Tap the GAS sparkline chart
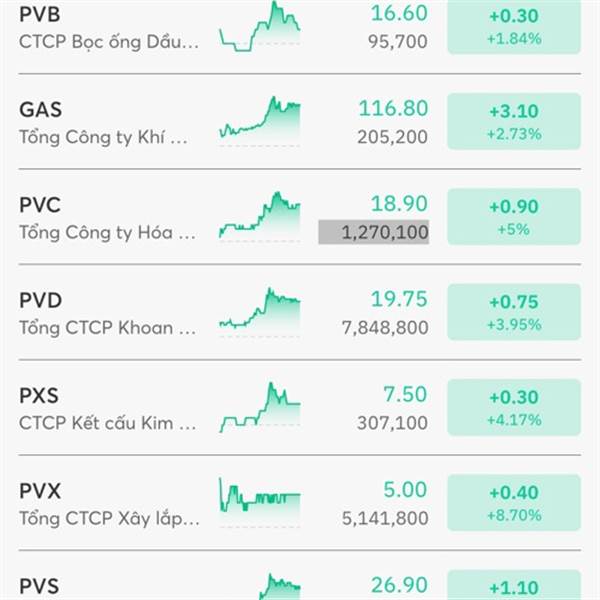 coord(259,121)
